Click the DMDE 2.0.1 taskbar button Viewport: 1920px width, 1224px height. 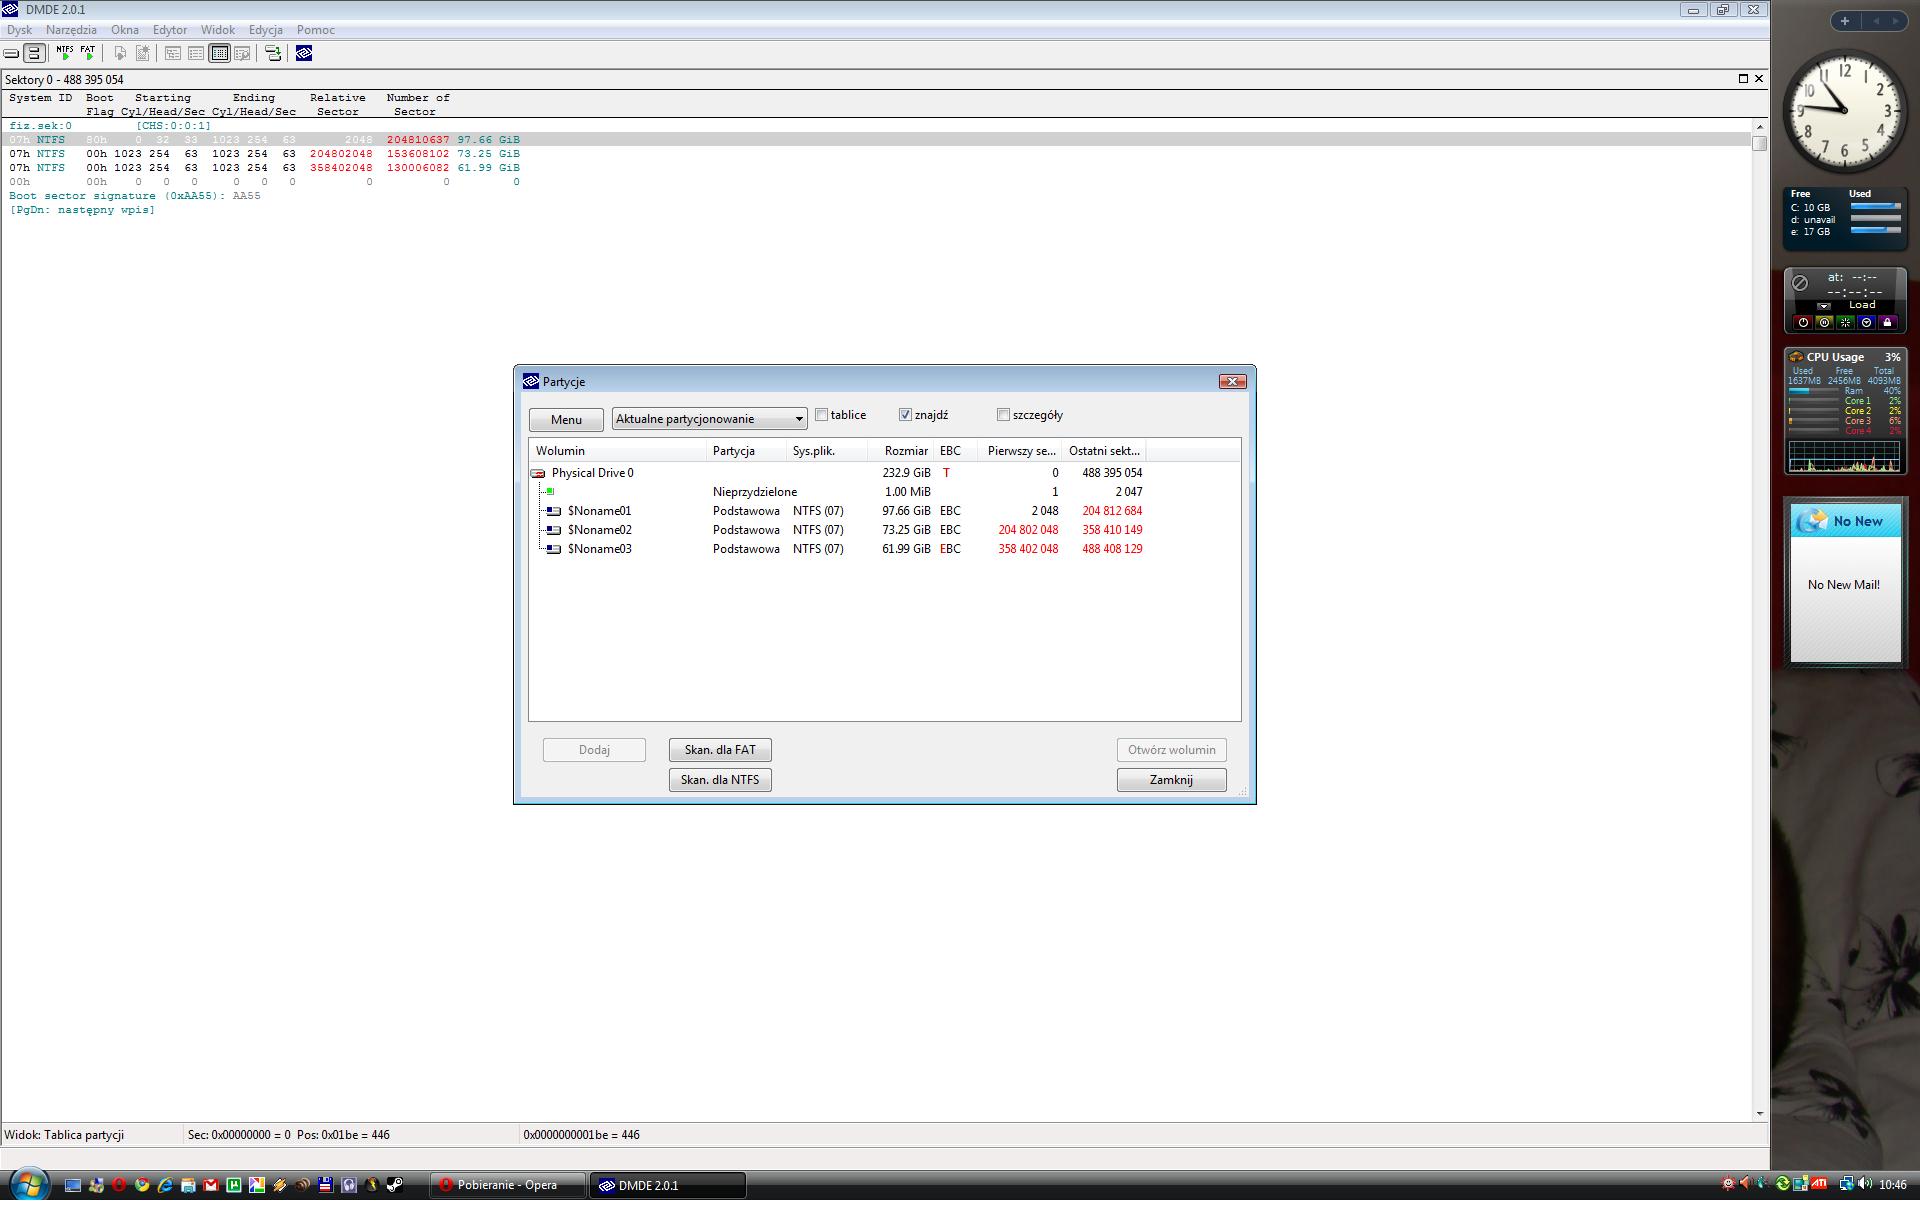coord(667,1185)
